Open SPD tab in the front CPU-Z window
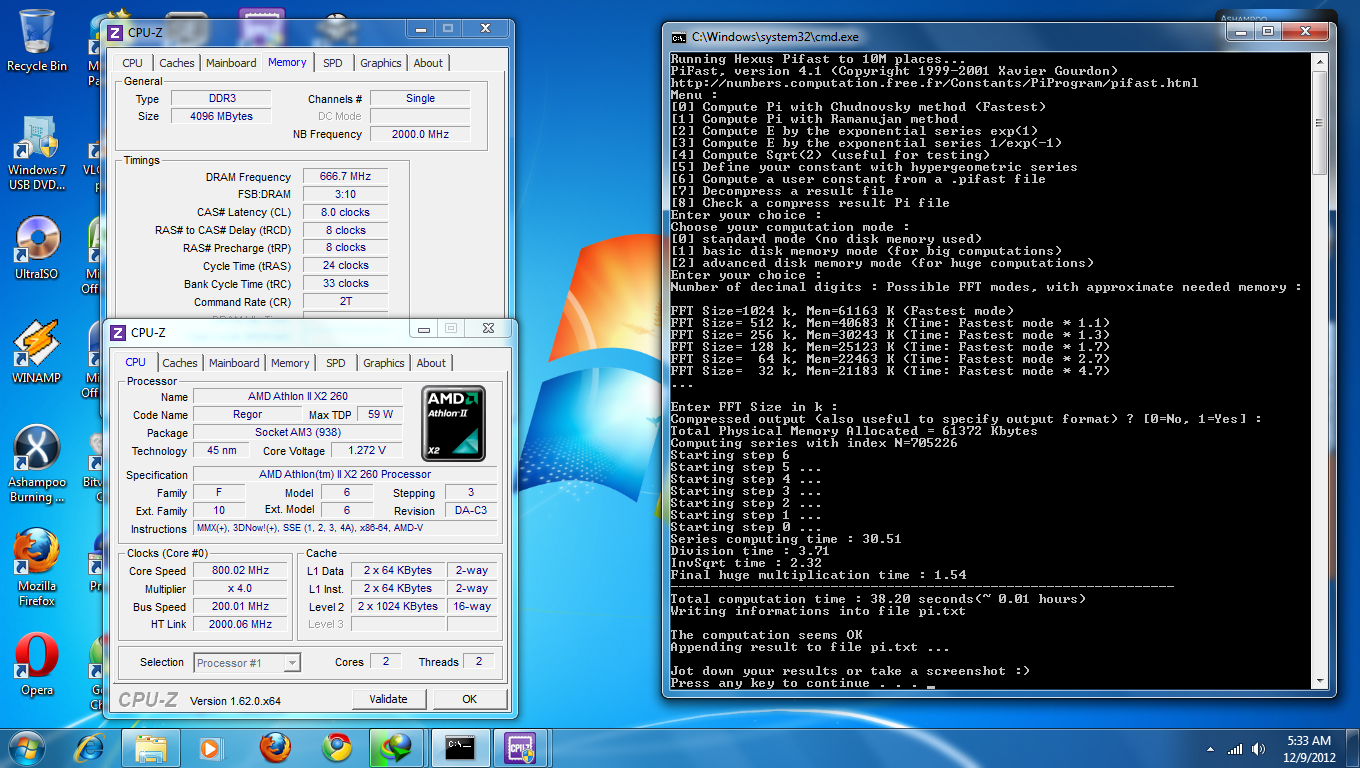 click(x=336, y=363)
